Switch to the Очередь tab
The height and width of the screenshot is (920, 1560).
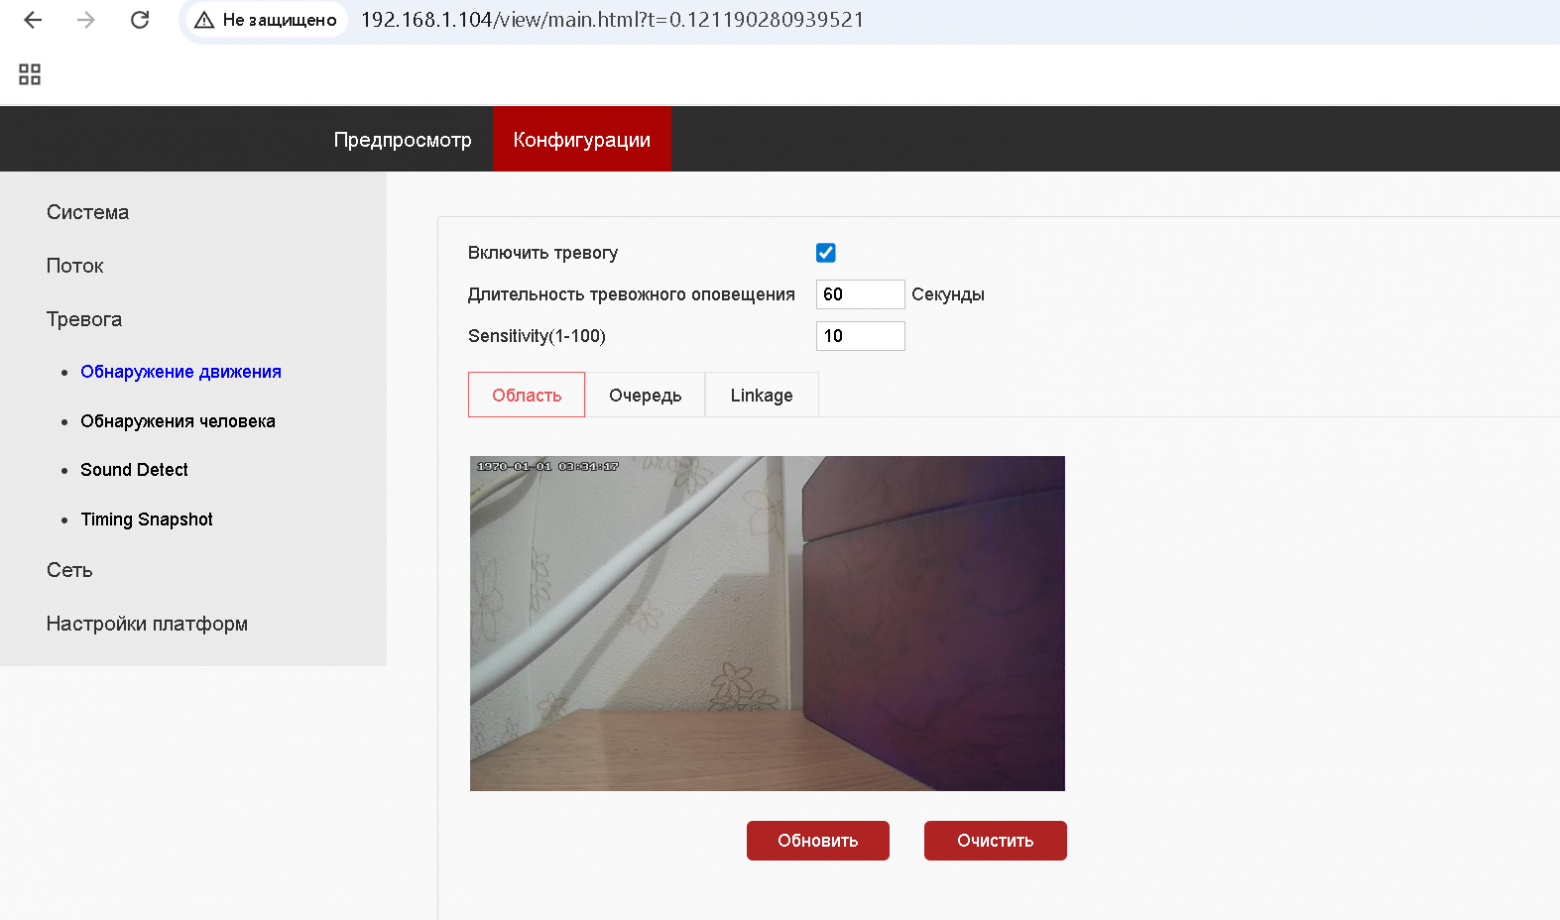tap(645, 395)
